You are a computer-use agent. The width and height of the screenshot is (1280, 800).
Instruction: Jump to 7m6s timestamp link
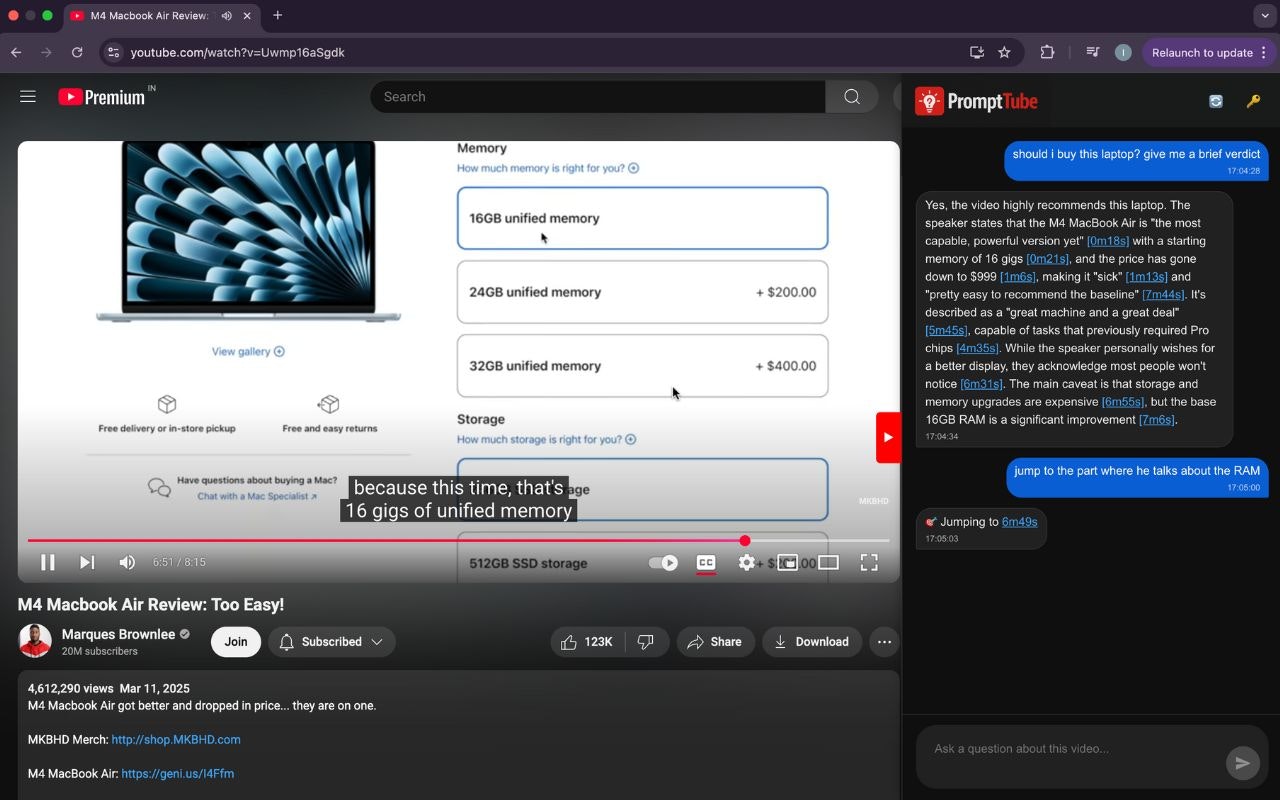point(1157,421)
